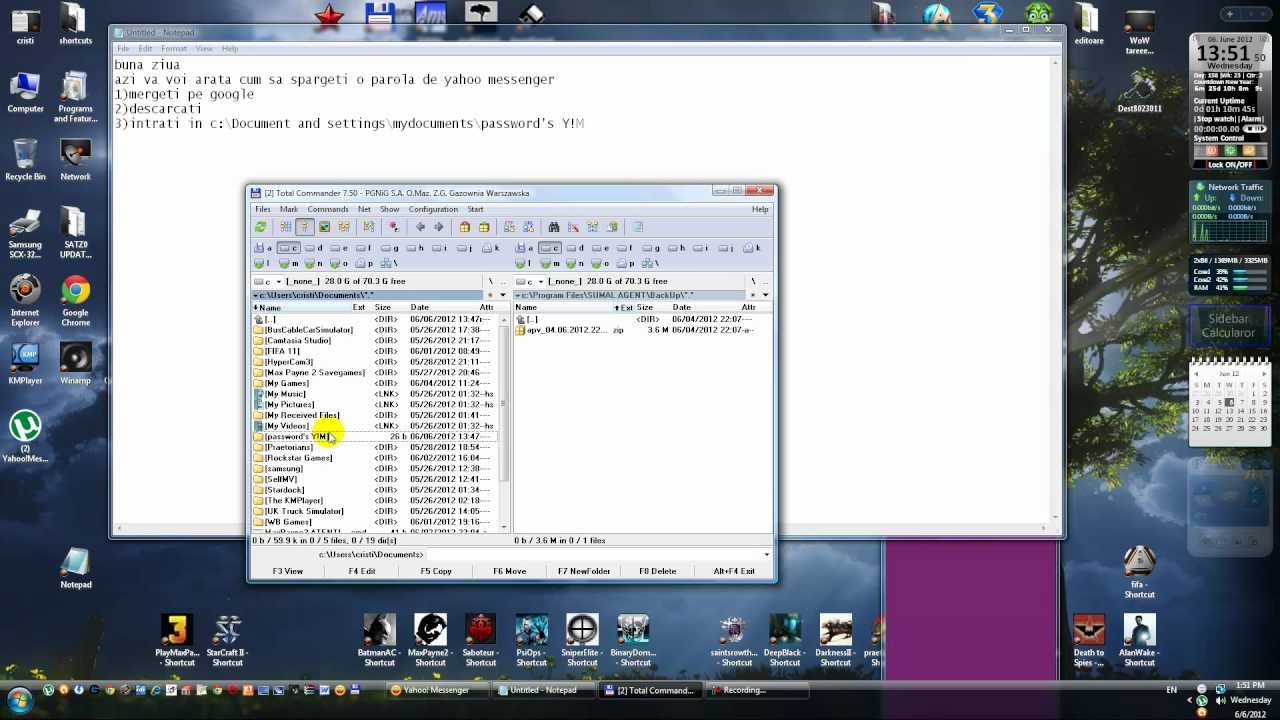Open Edit menu in Notepad window

tap(145, 48)
